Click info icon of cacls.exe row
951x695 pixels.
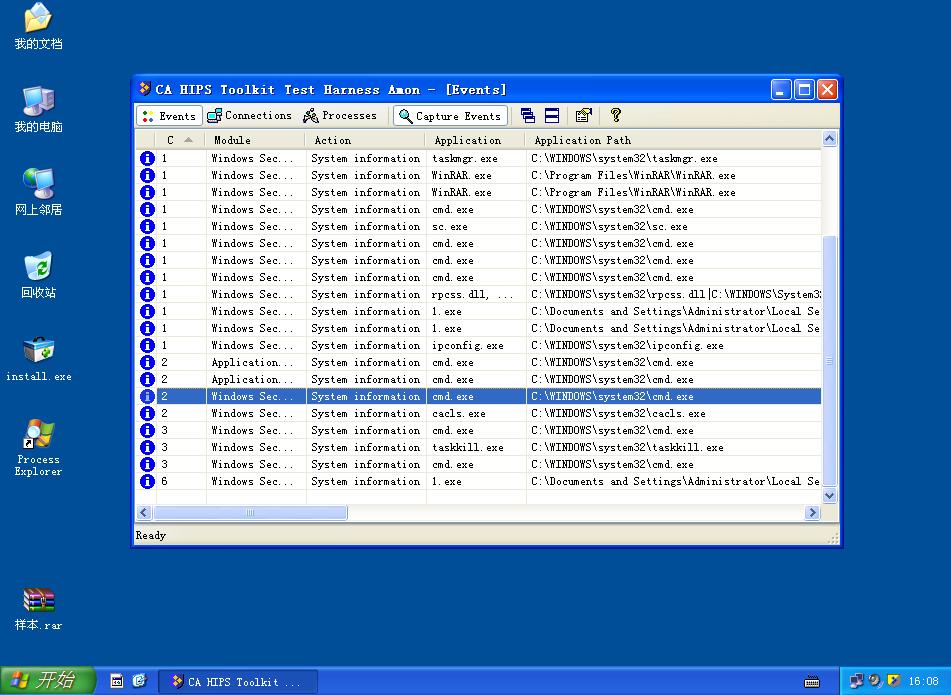pos(147,413)
